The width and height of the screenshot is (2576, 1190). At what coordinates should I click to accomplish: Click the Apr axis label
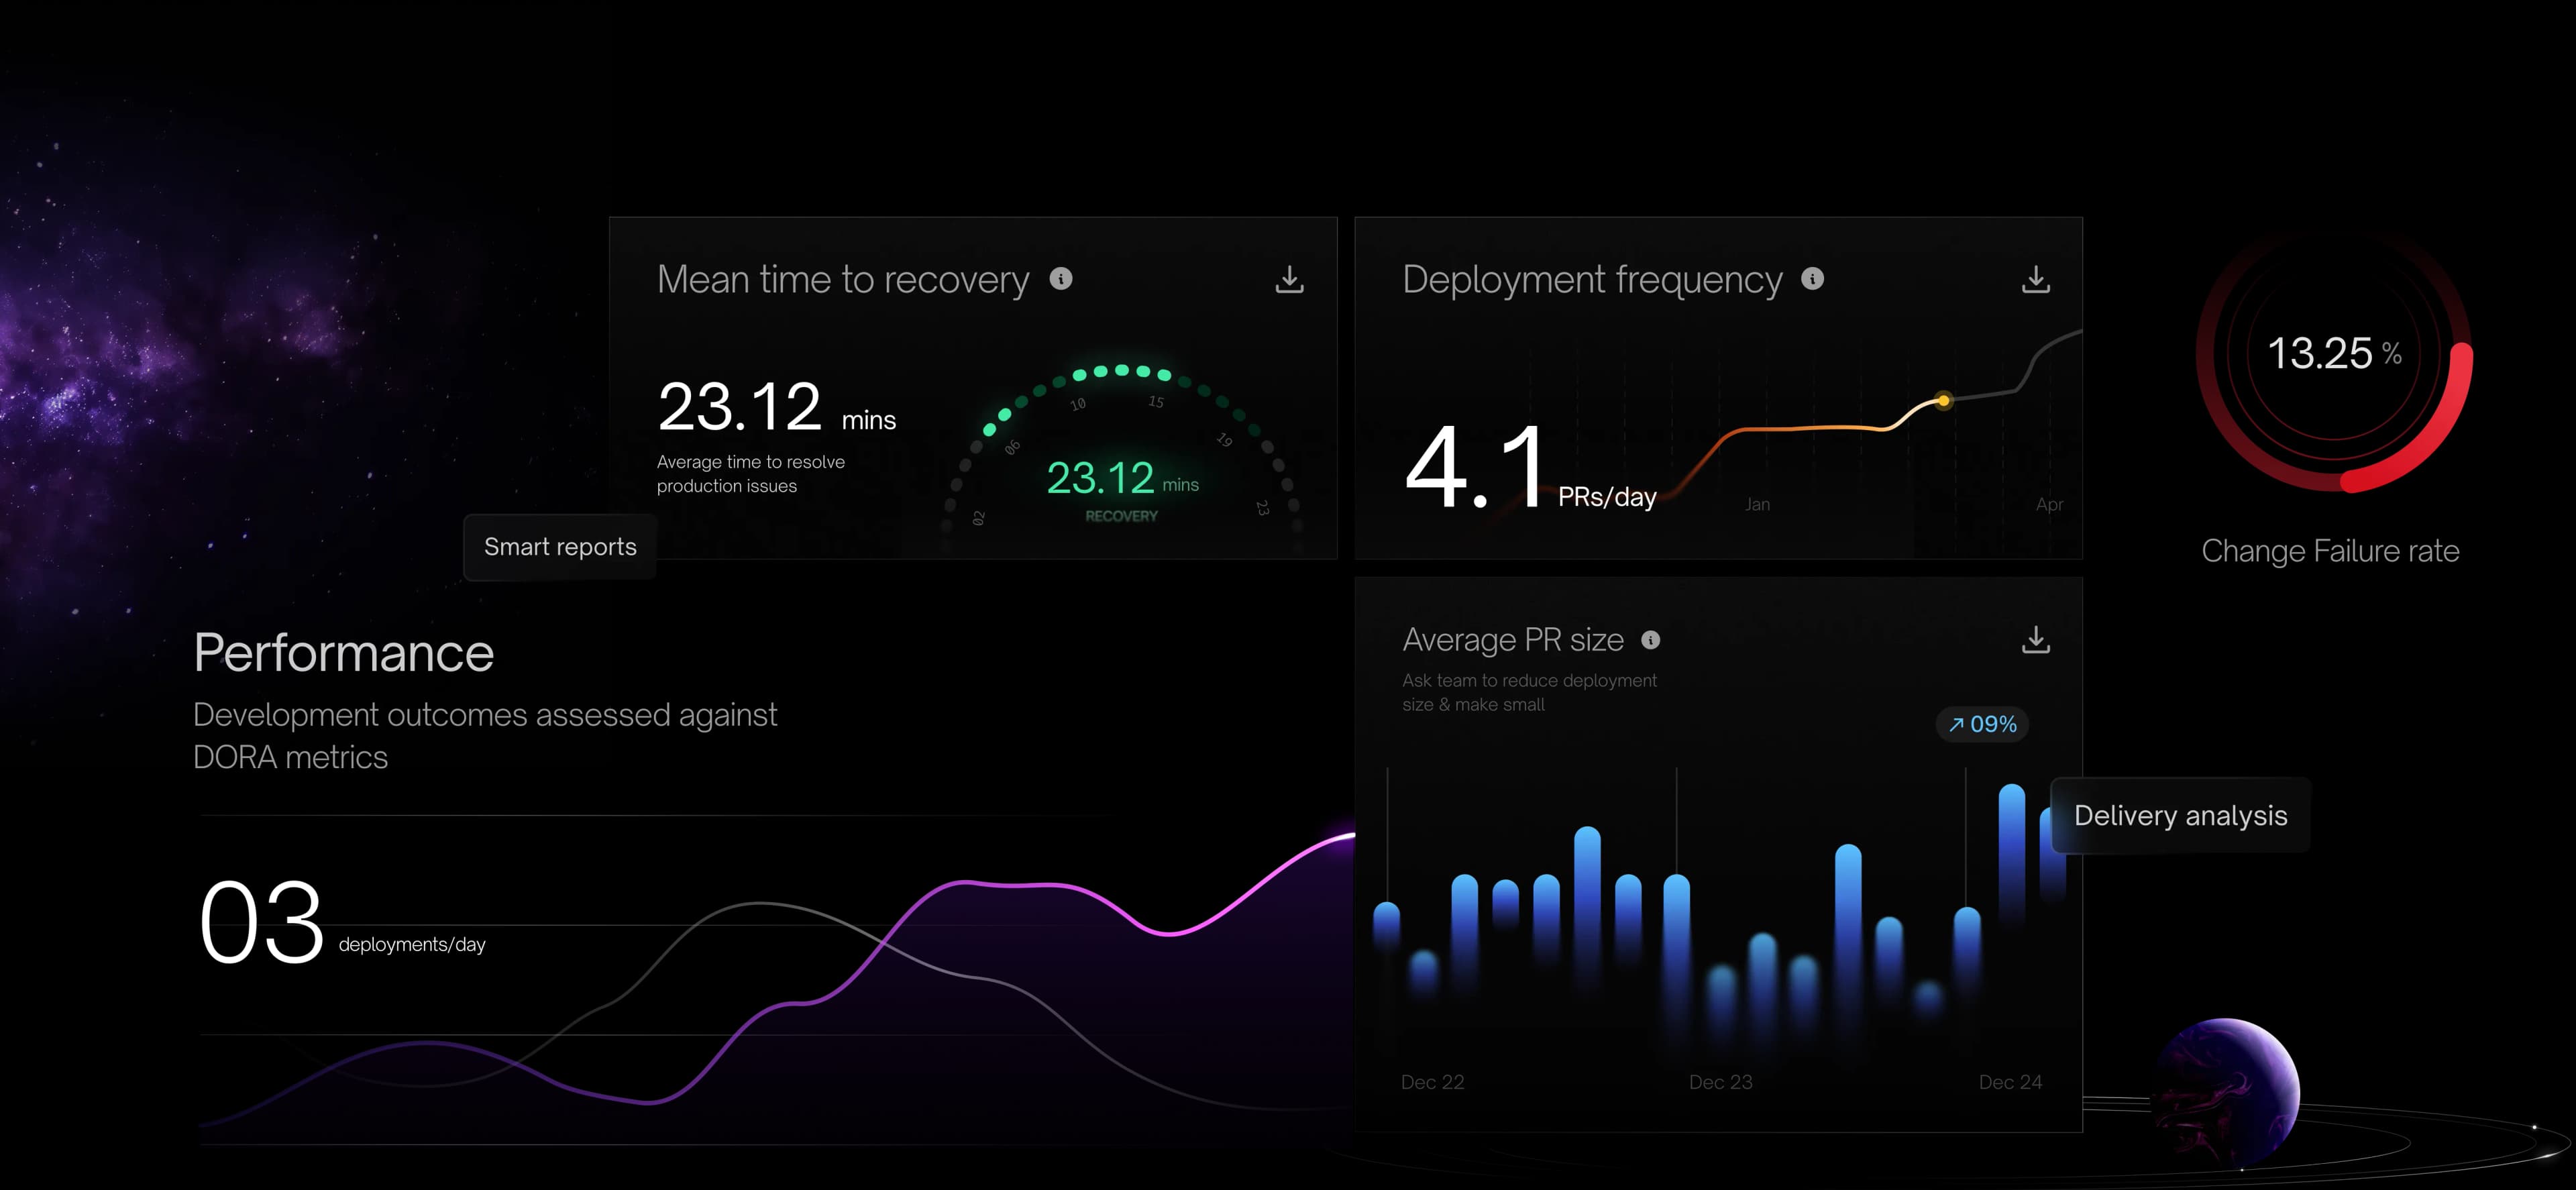[x=2049, y=505]
